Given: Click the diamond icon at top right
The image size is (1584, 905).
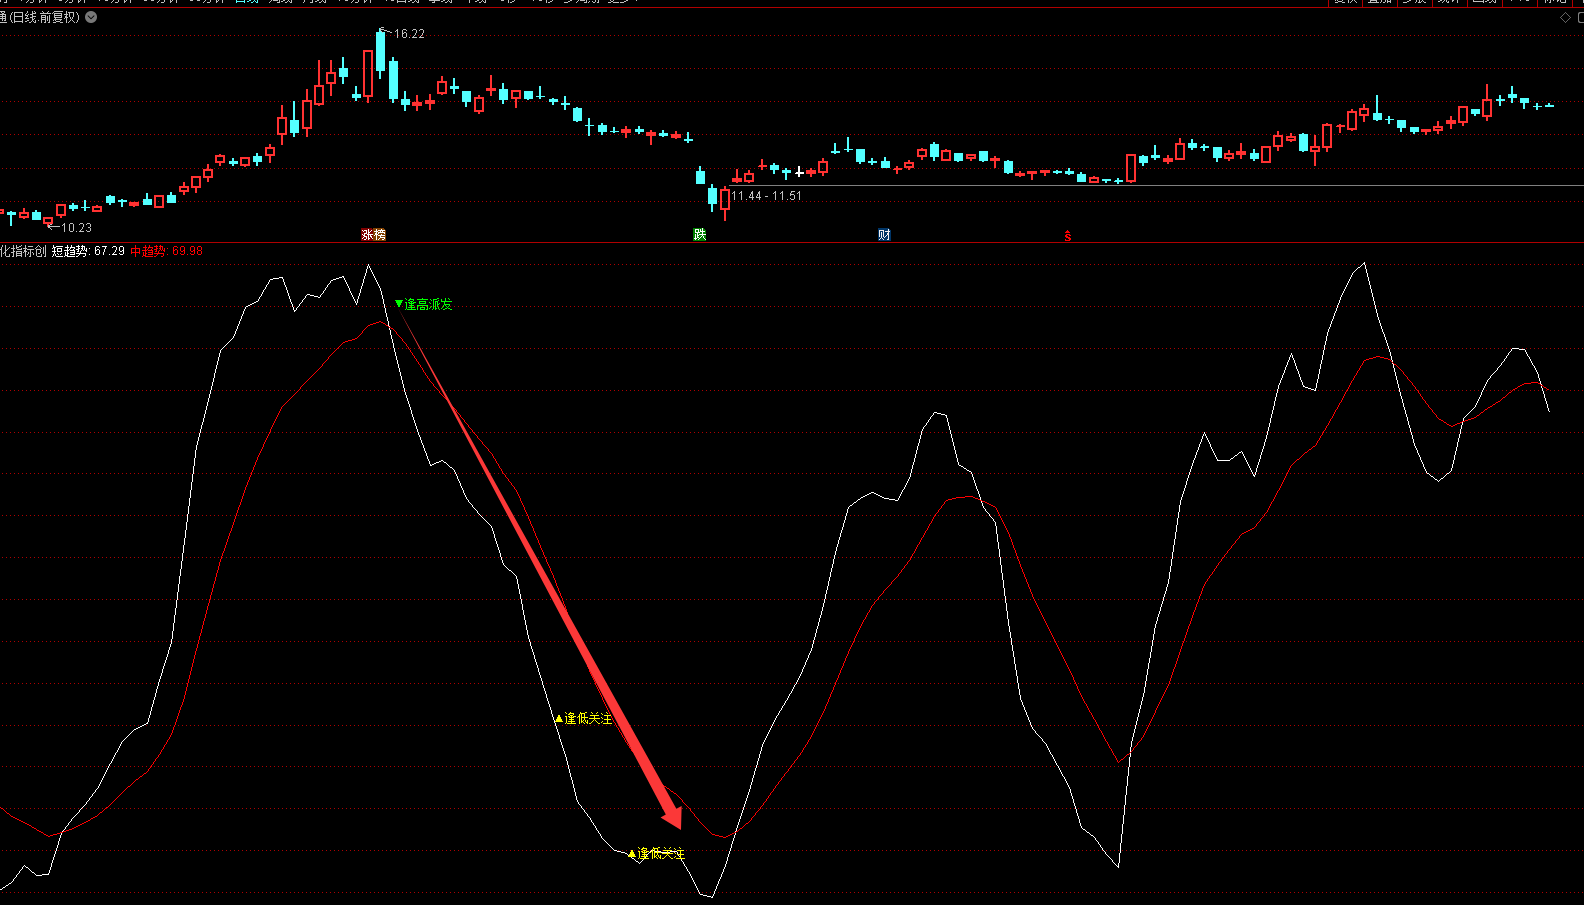Looking at the screenshot, I should [1565, 18].
